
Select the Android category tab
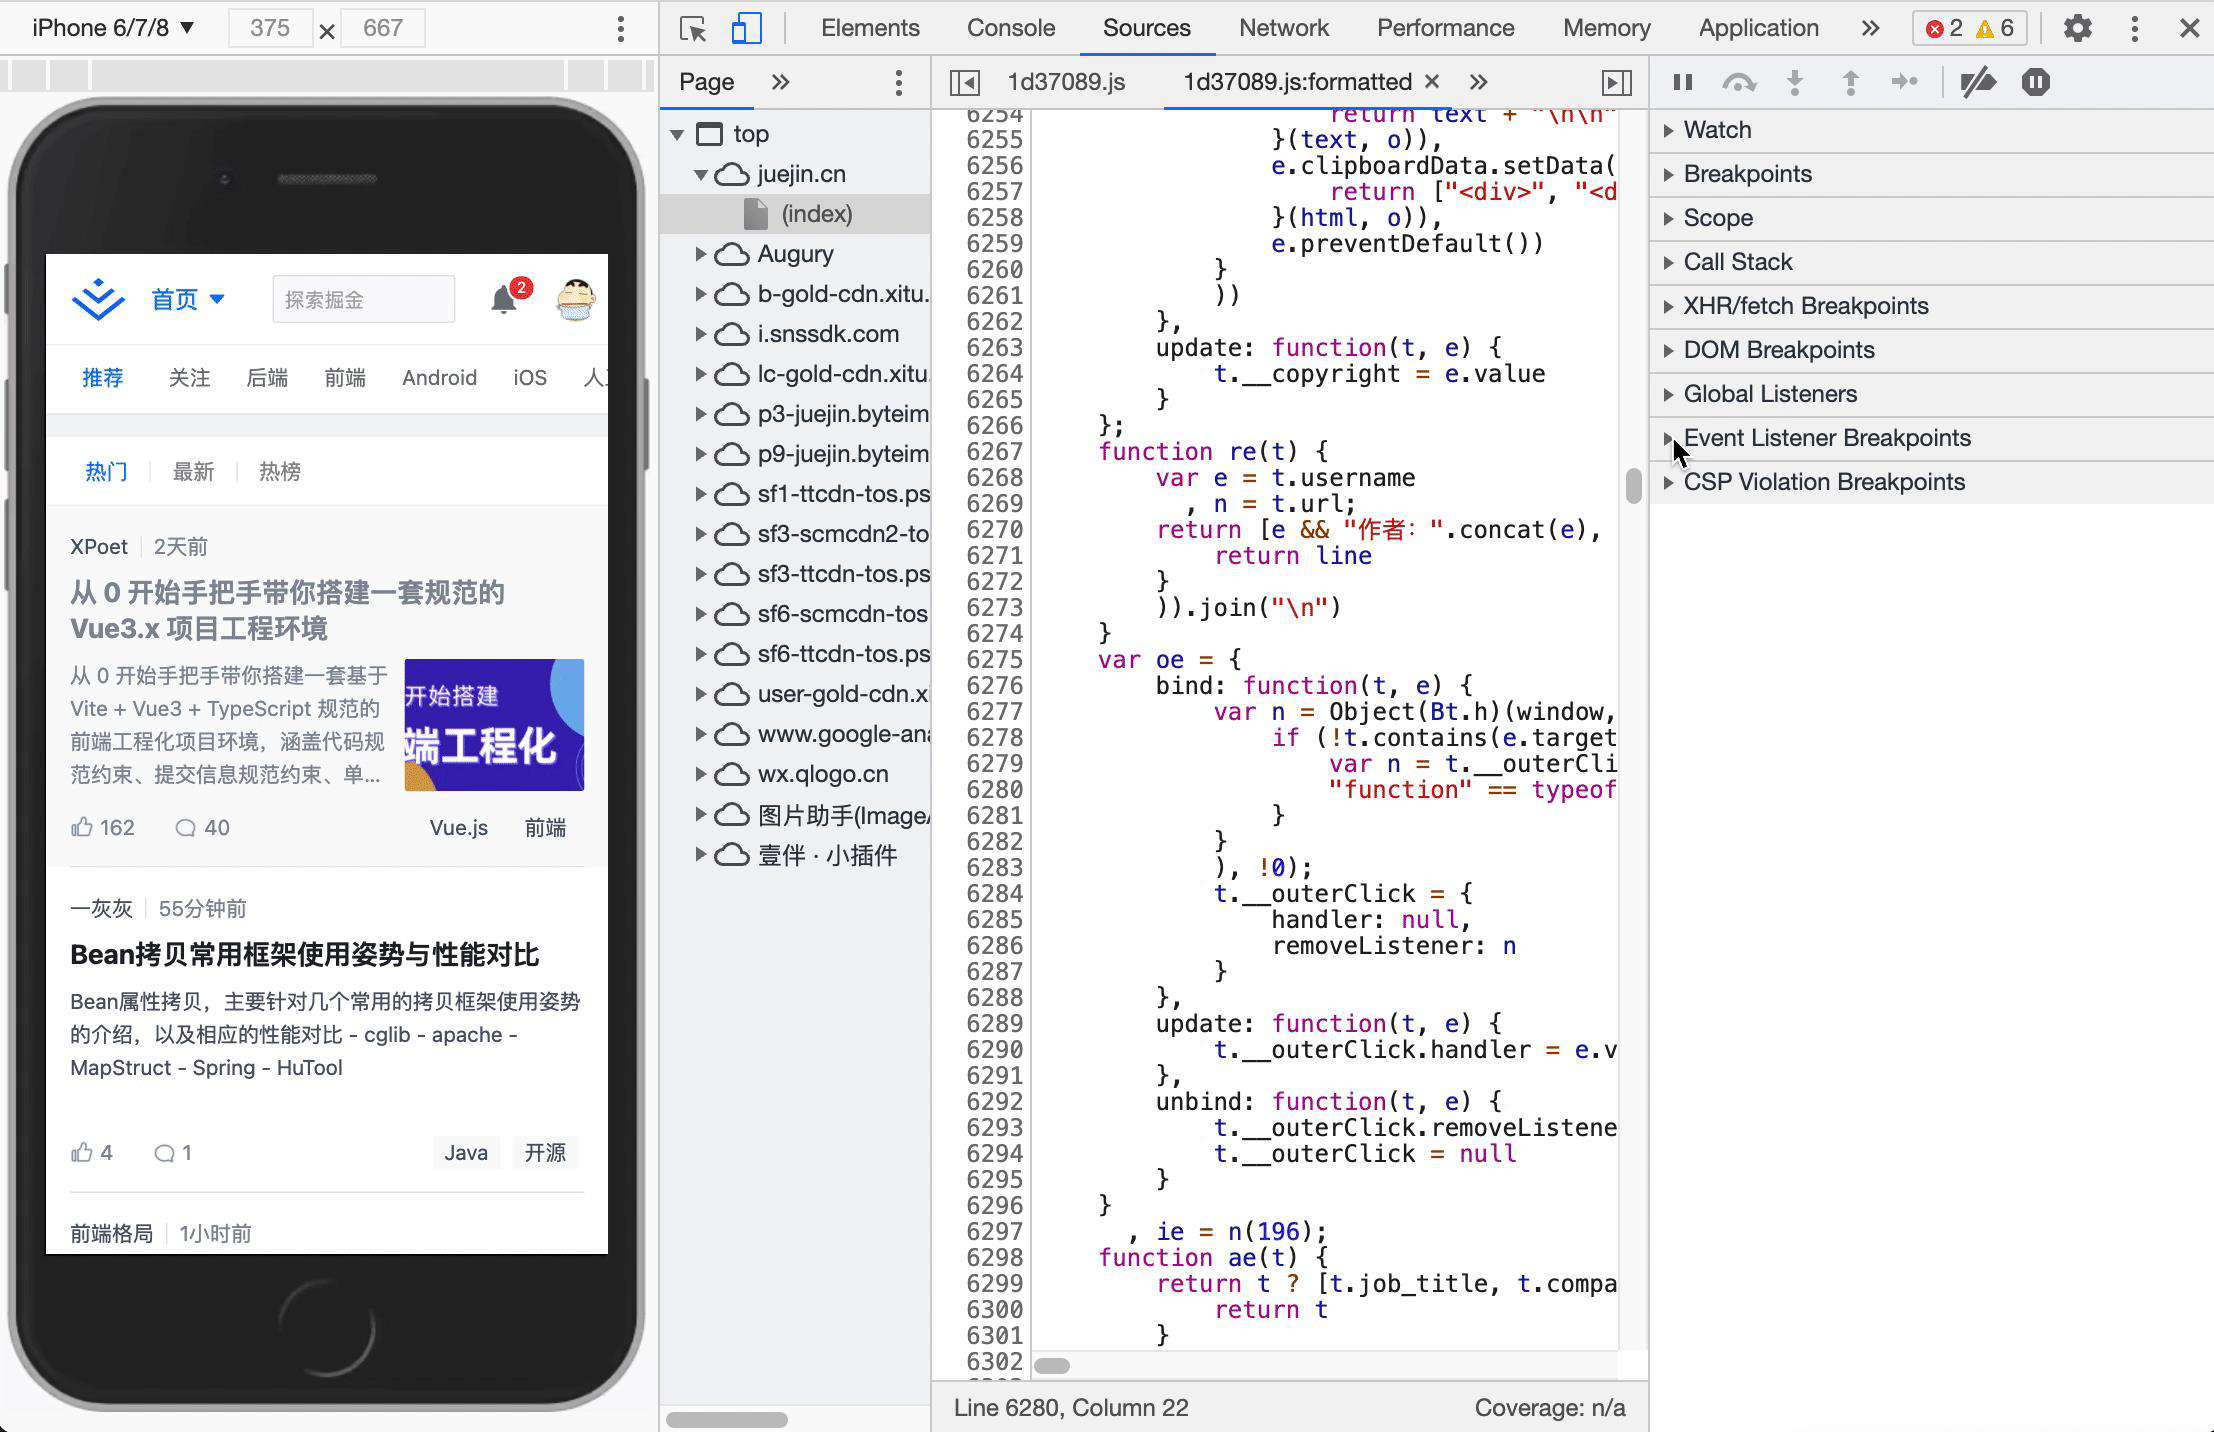(439, 378)
